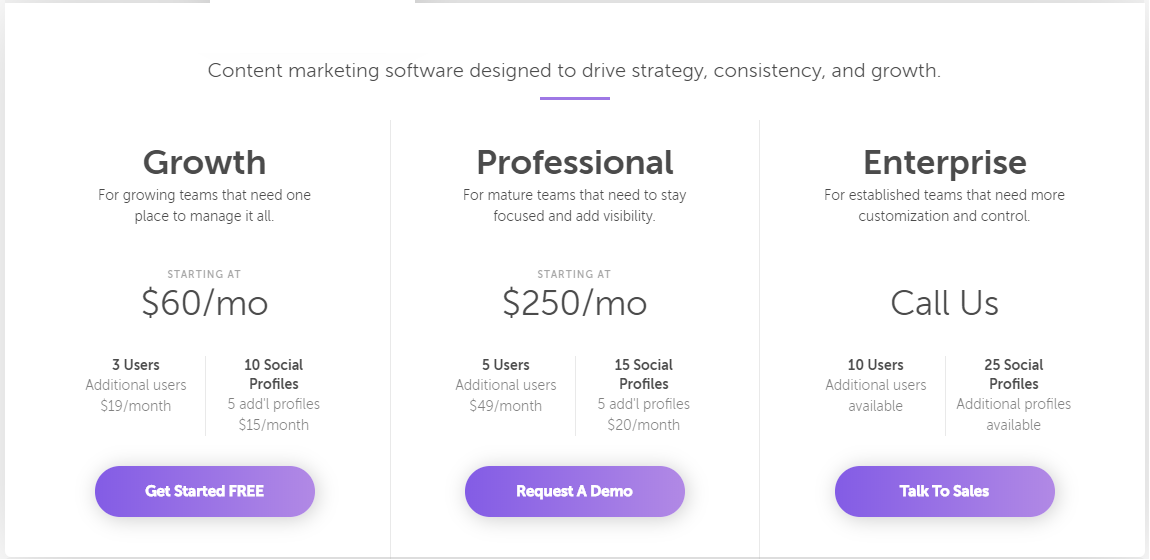Select the Professional plan heading
Screen dimensions: 1150x560
(574, 162)
